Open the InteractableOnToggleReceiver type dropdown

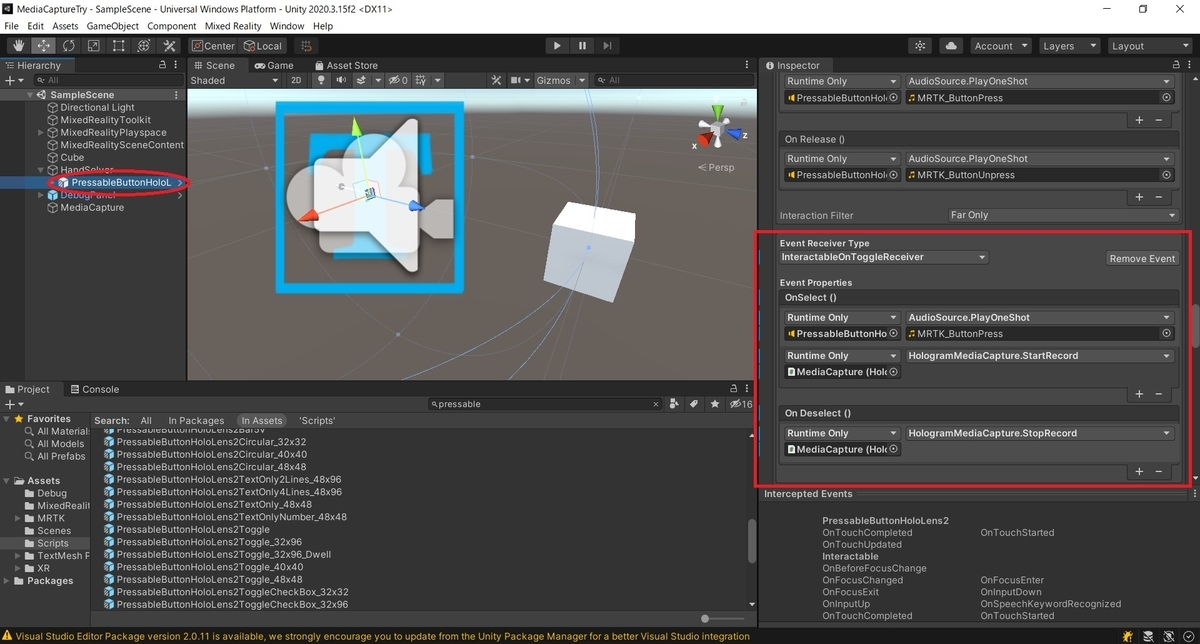884,257
